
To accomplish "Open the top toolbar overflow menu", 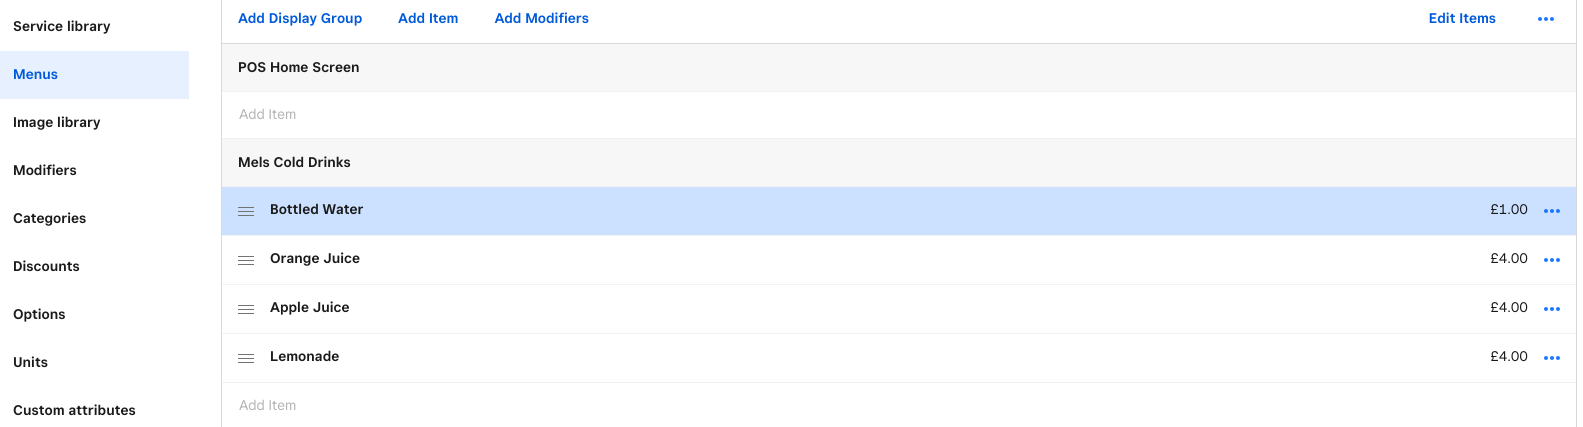I will pos(1545,19).
